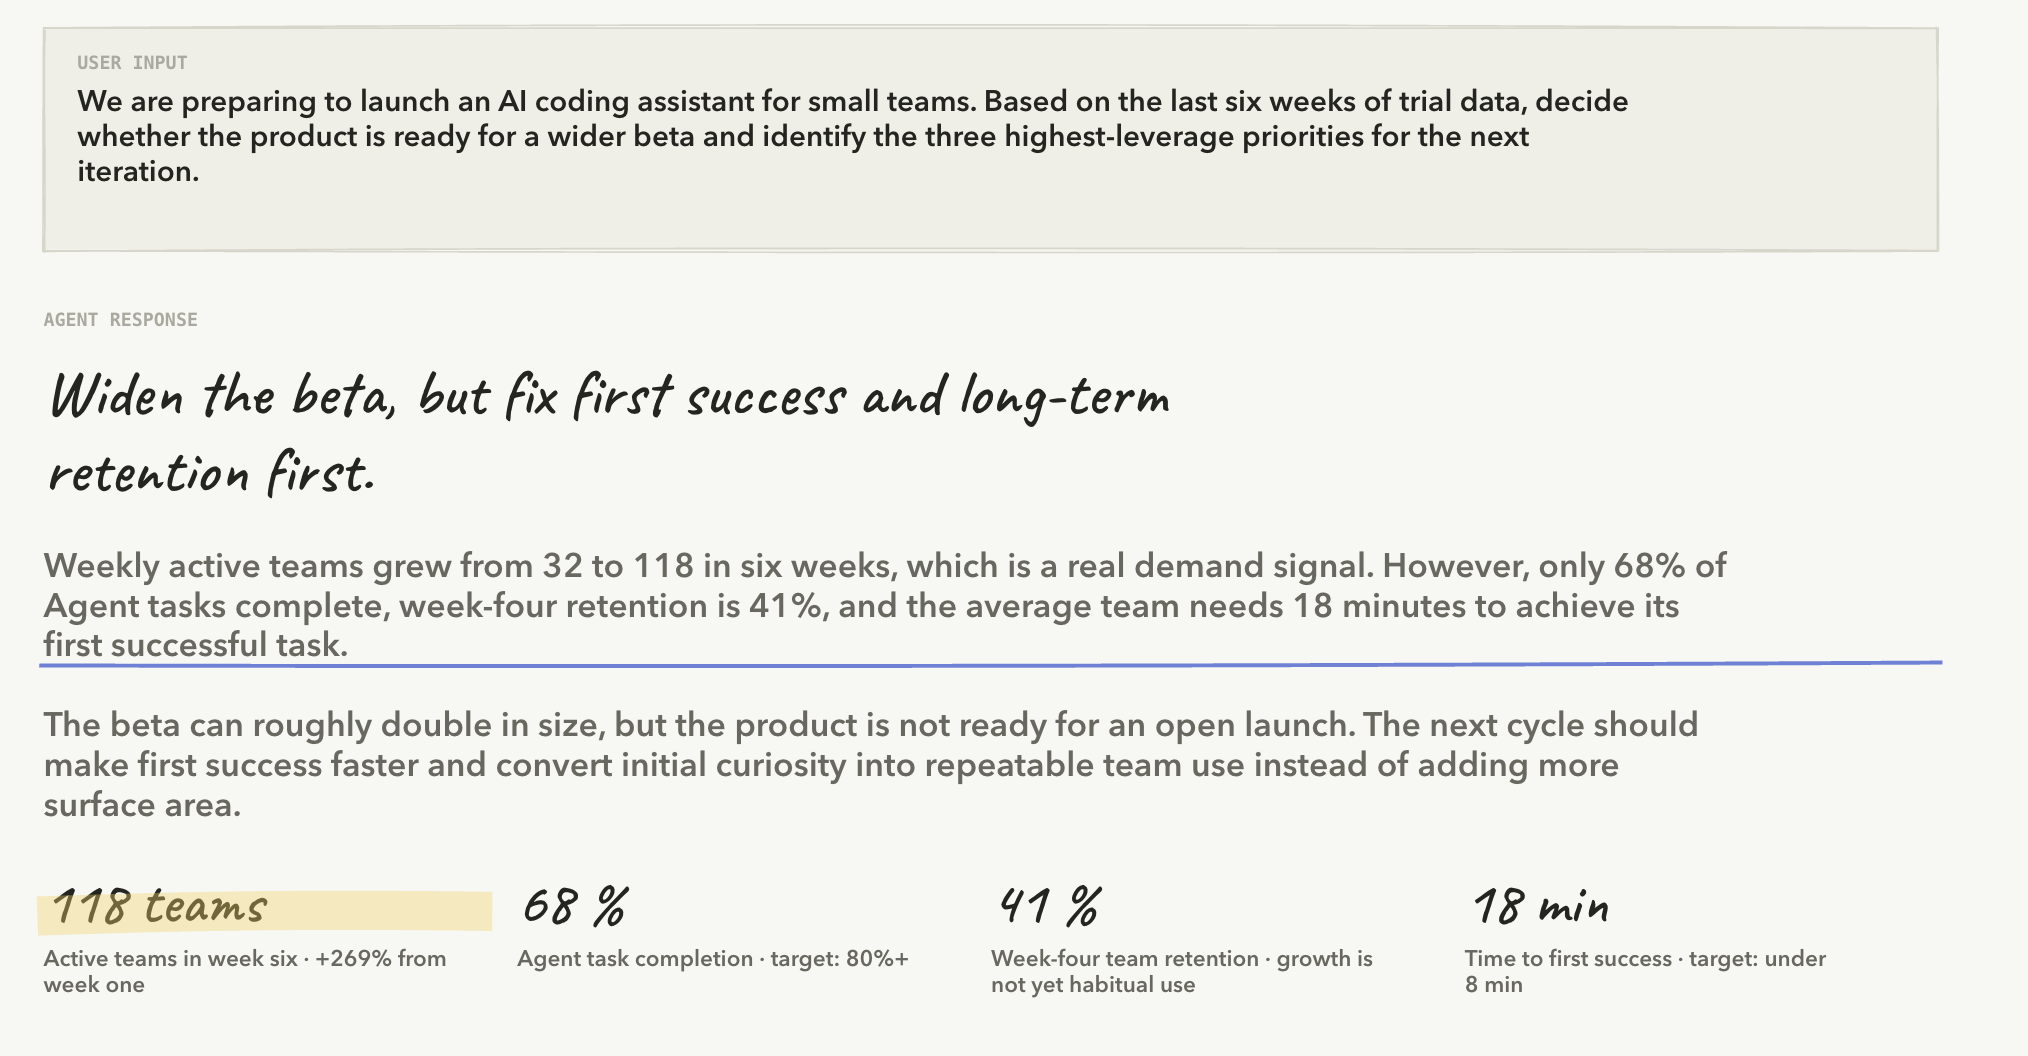The width and height of the screenshot is (2028, 1056).
Task: Click the '68 %' metric value
Action: pos(576,907)
